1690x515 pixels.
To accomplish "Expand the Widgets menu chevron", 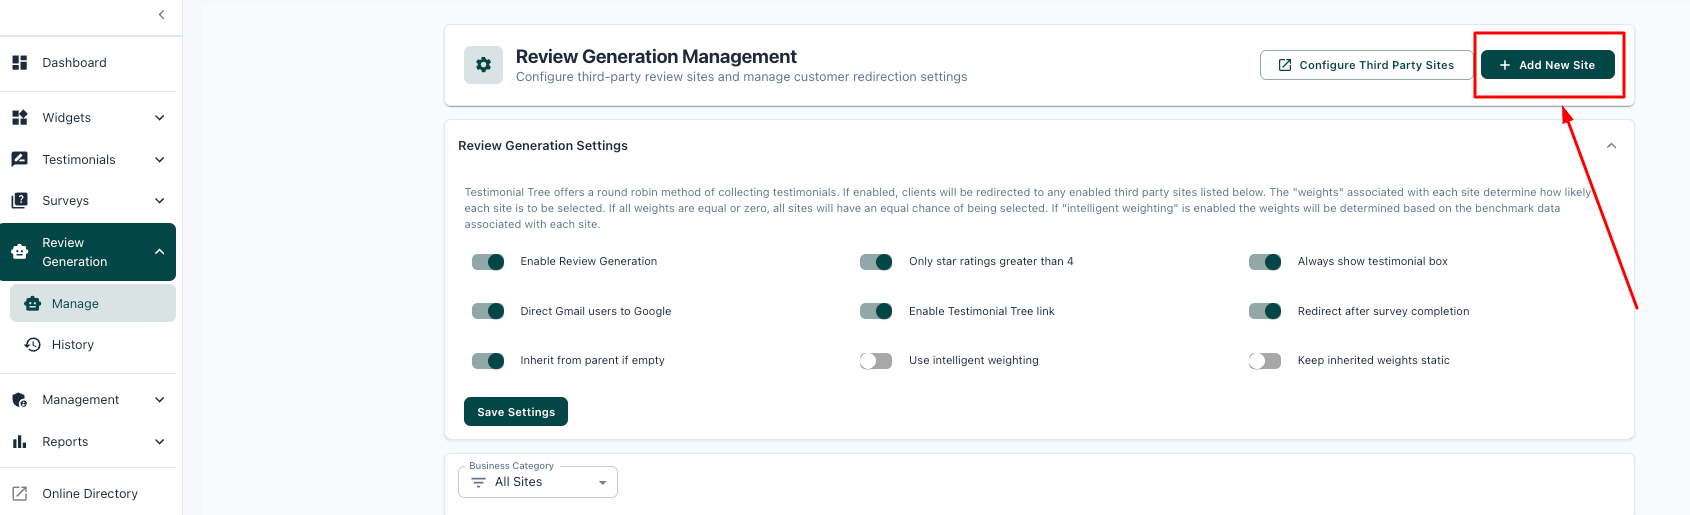I will click(160, 118).
